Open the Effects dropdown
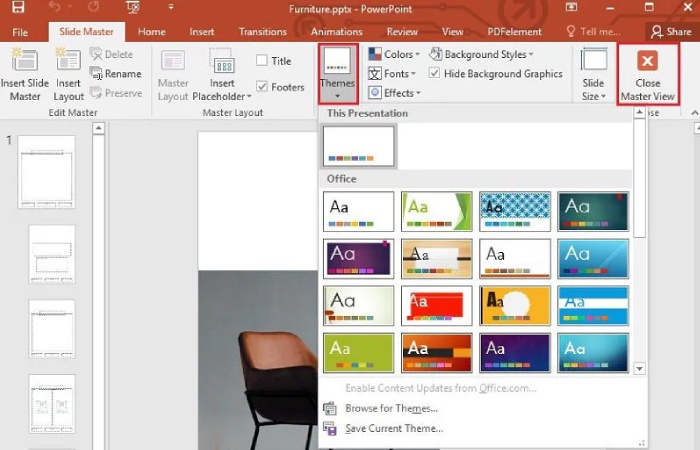This screenshot has width=700, height=450. click(x=395, y=93)
